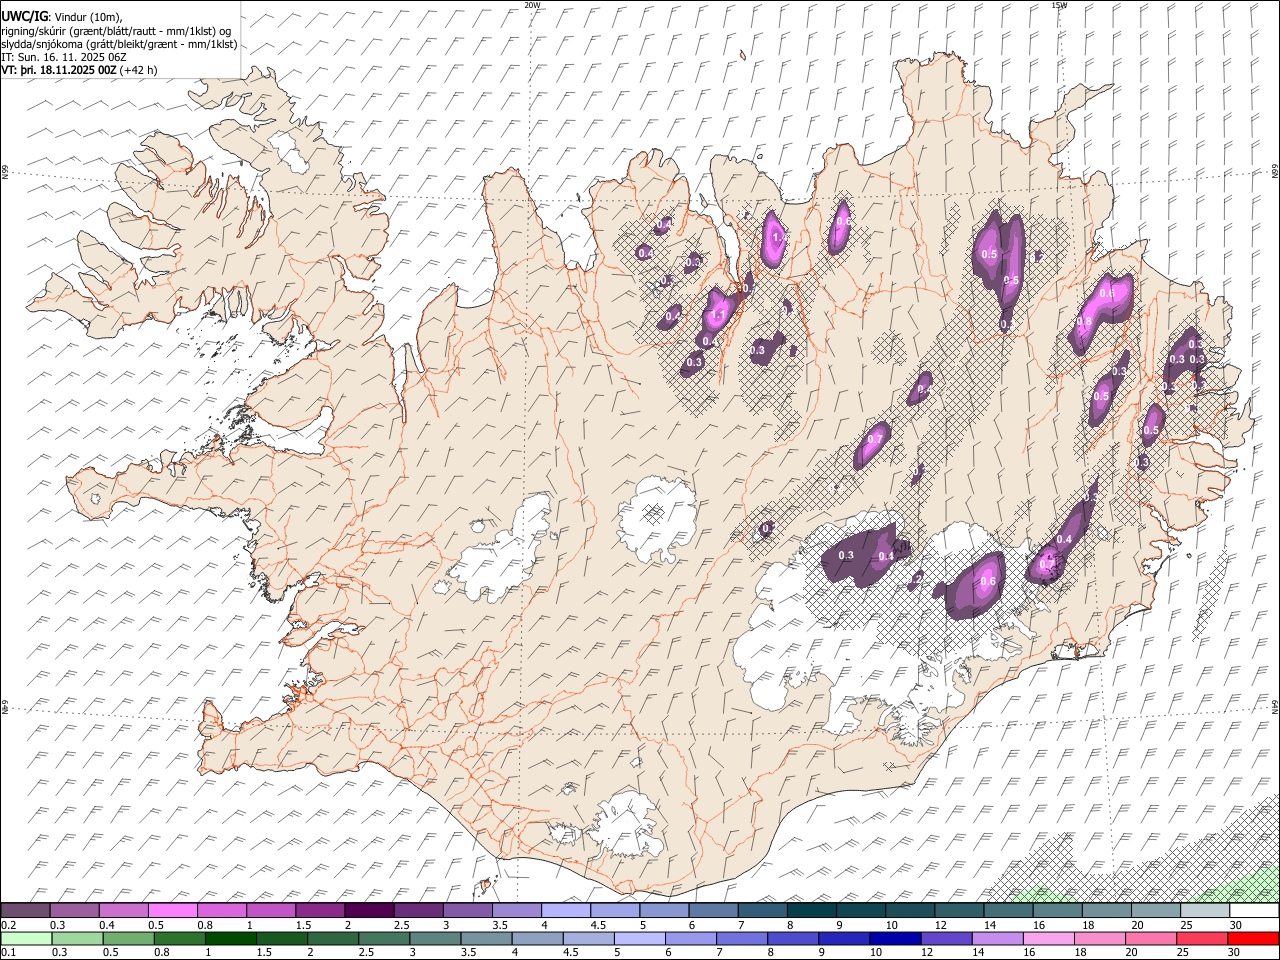Select the dusky mauve swatch between 0.2 and 0.3
1280x960 pixels.
[26, 910]
